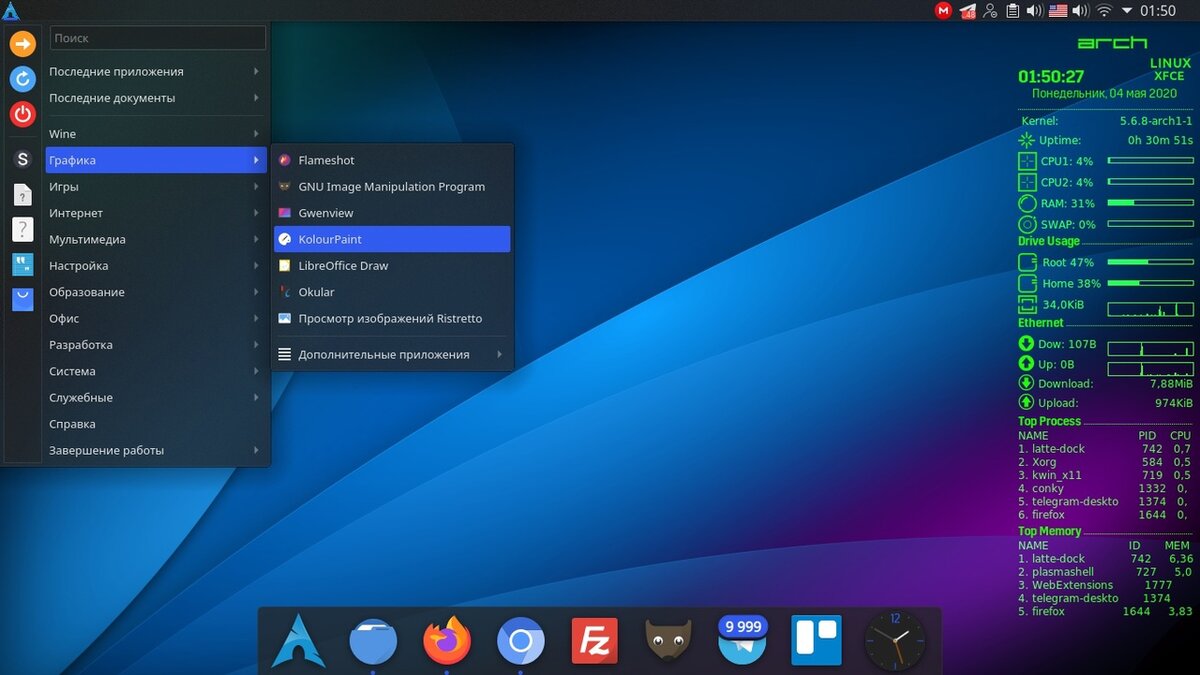
Task: Open Skype from the menu sidebar
Action: [22, 158]
